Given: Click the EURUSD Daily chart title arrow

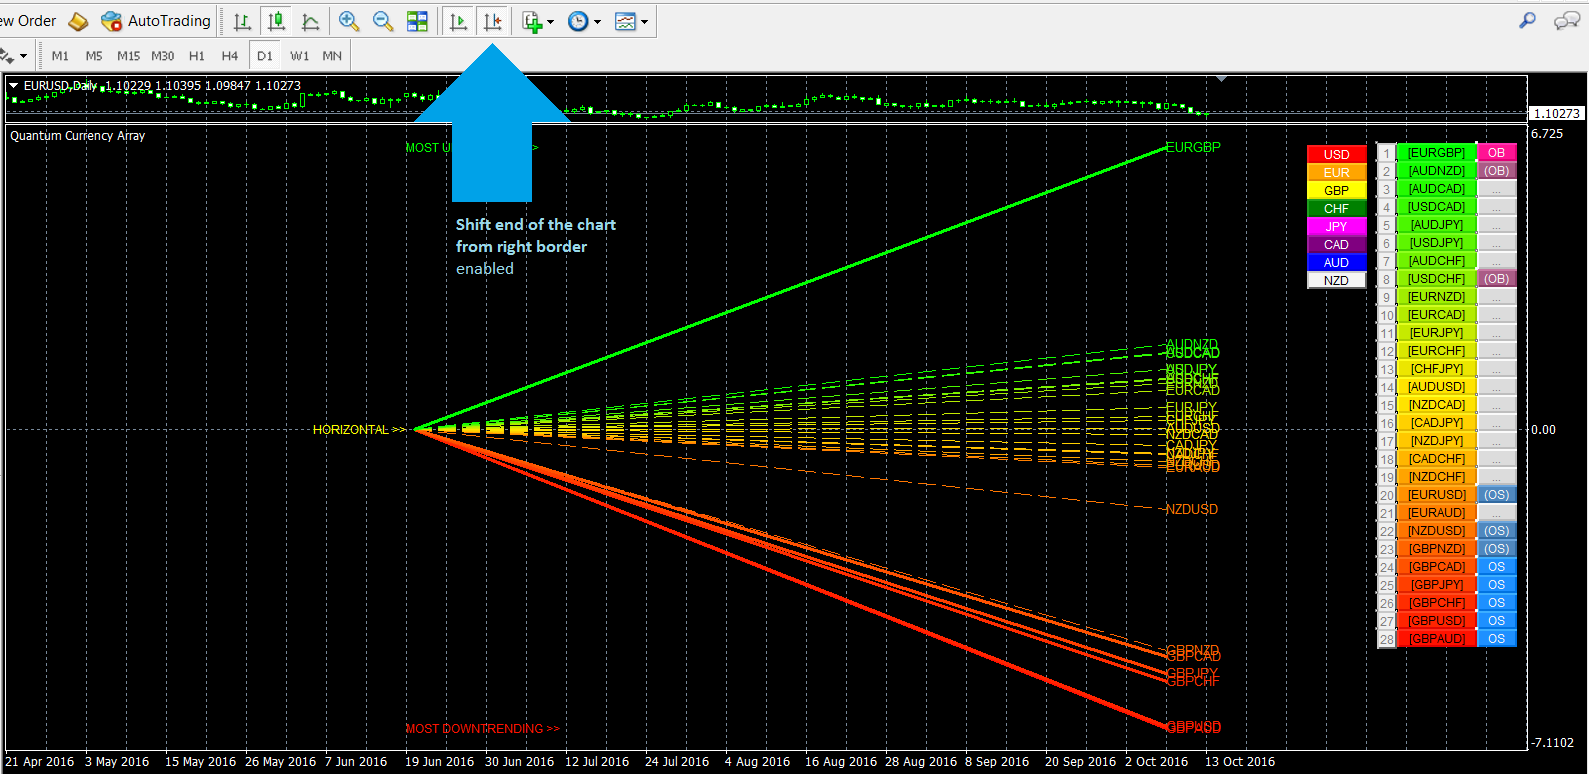Looking at the screenshot, I should tap(14, 86).
